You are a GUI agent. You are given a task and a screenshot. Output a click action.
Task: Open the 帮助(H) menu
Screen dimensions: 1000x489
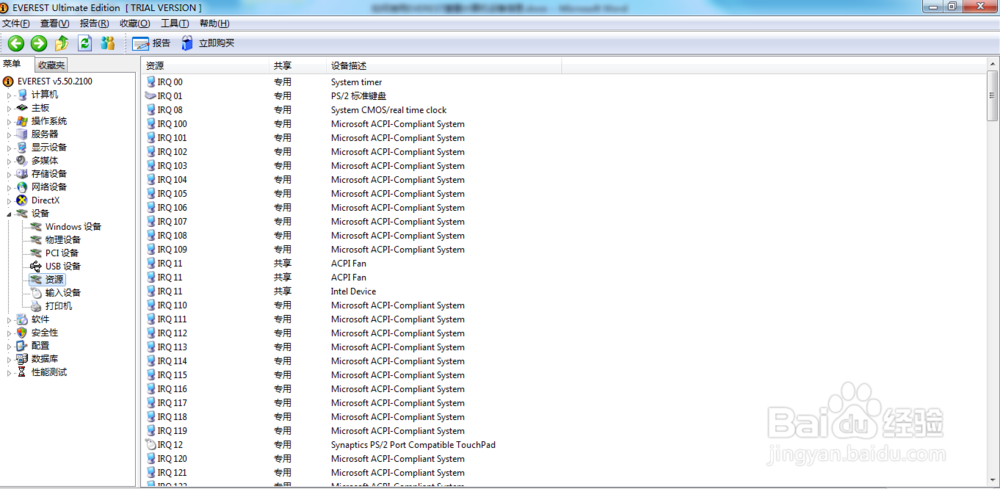[214, 24]
